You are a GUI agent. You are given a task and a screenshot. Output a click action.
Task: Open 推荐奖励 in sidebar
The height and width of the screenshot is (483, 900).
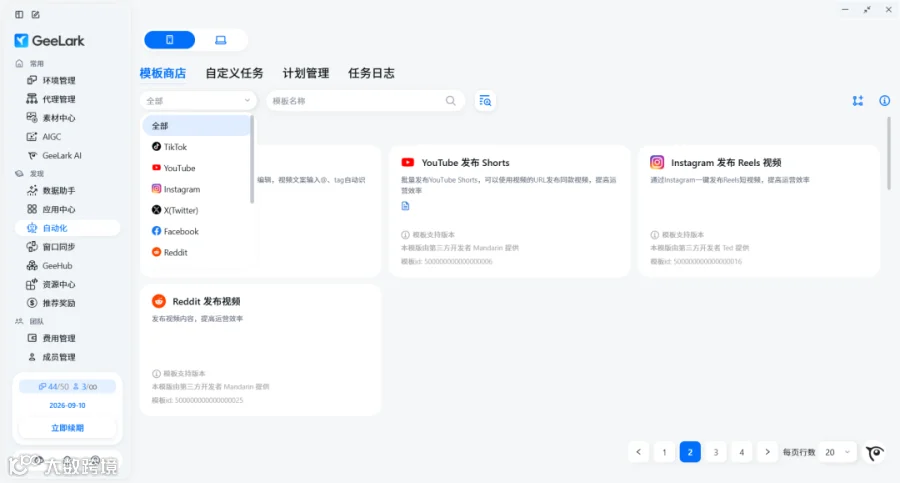59,303
